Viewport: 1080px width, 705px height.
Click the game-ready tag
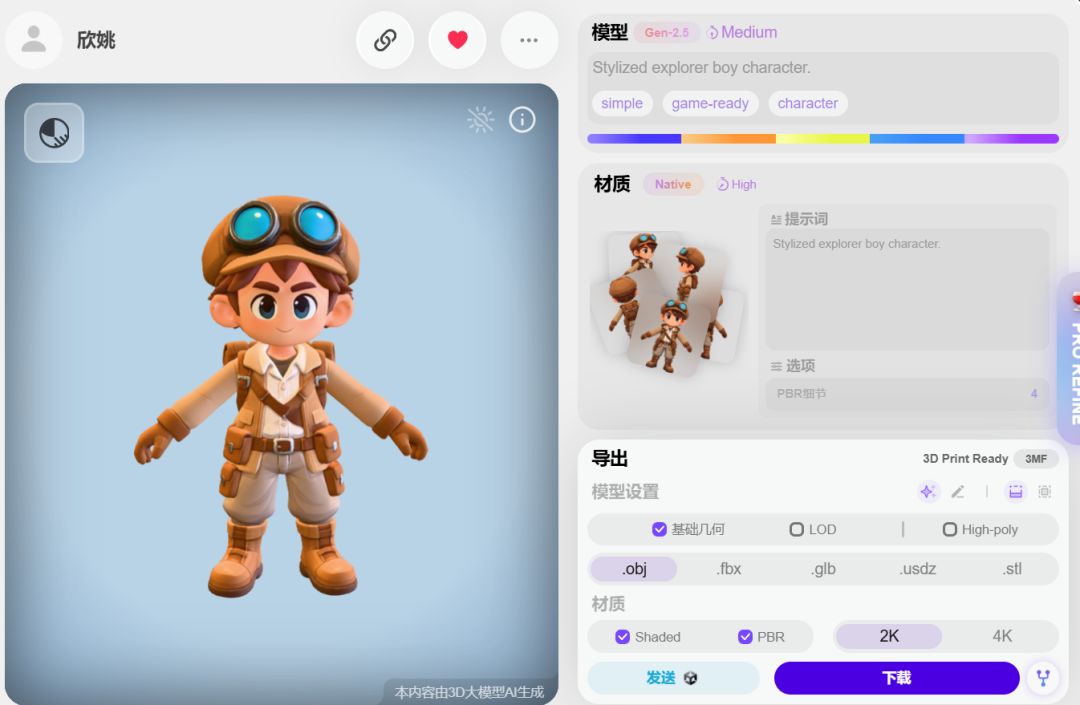(x=710, y=103)
